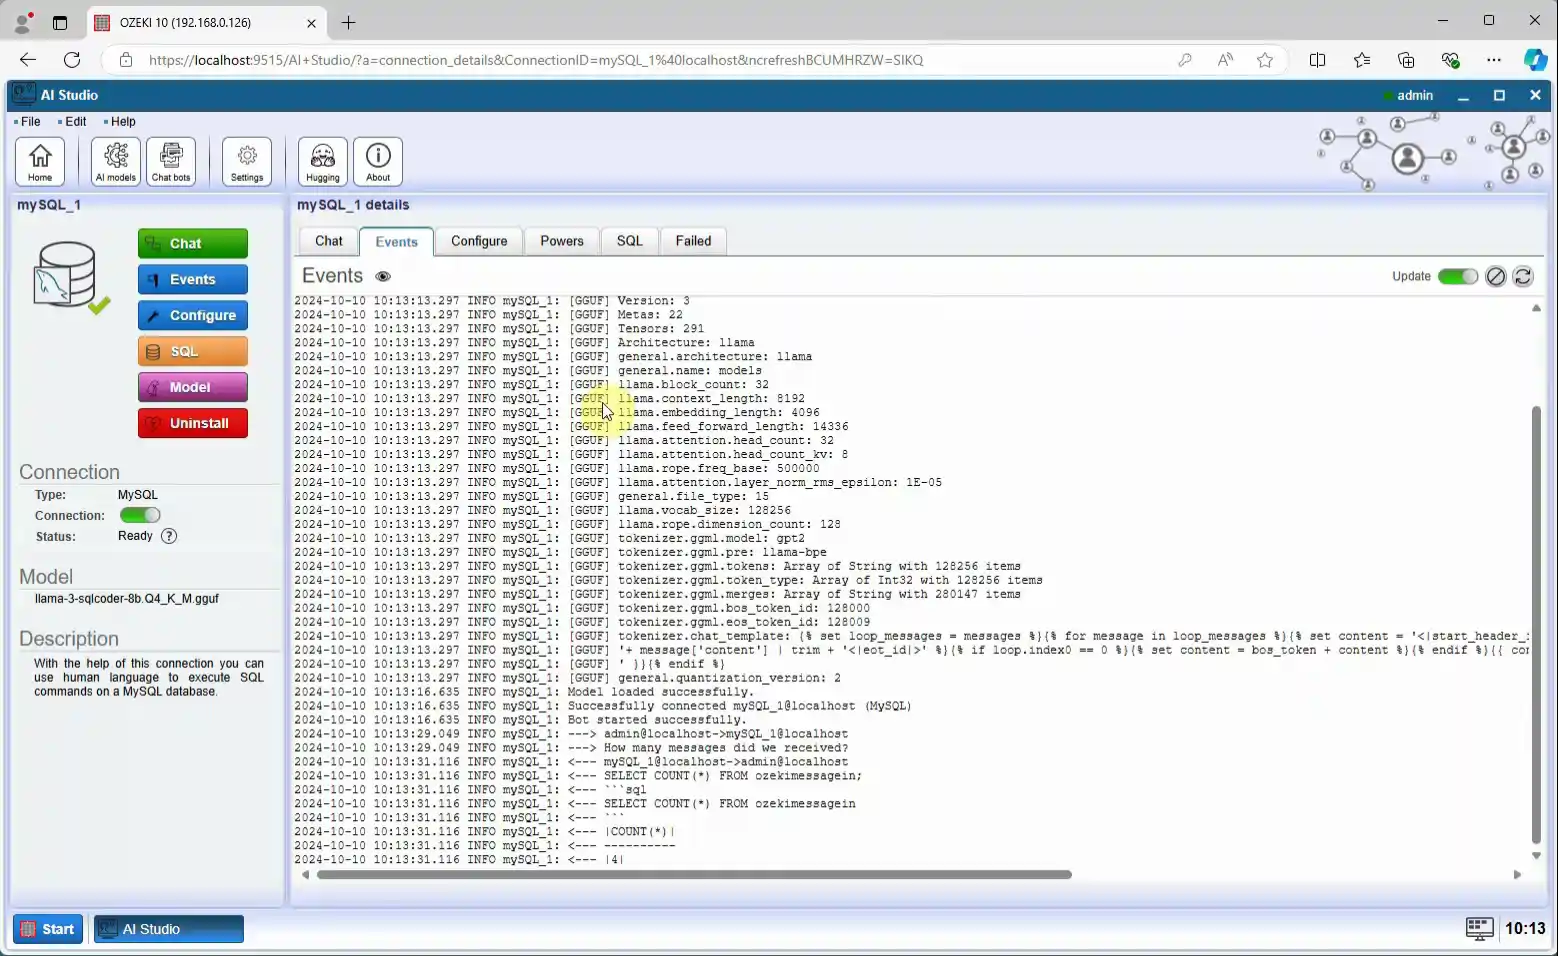Open the File menu

[28, 122]
